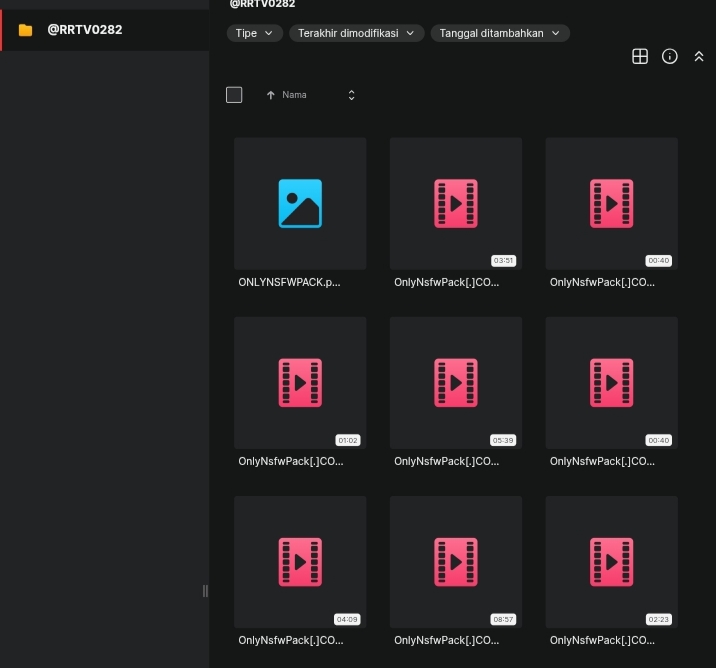Image resolution: width=716 pixels, height=668 pixels.
Task: Sort by the Nama column label
Action: [294, 95]
